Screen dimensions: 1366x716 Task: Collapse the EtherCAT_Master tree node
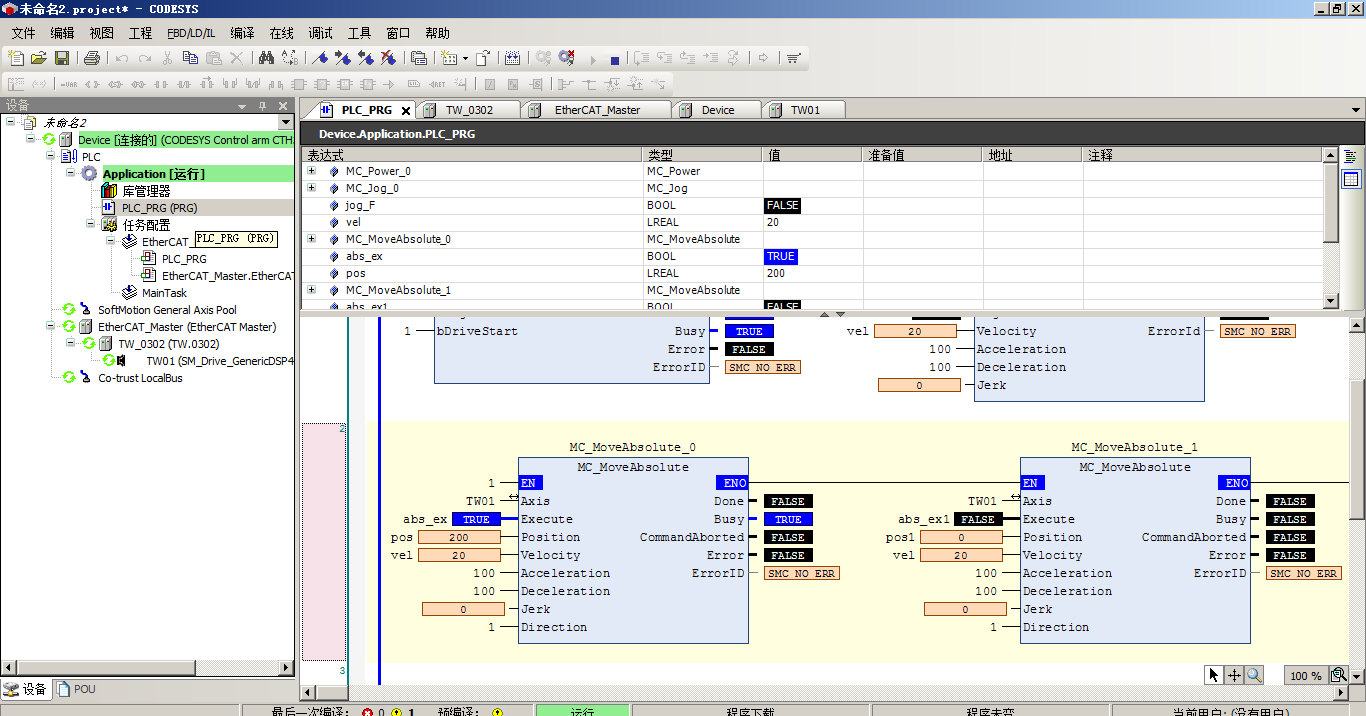(51, 327)
